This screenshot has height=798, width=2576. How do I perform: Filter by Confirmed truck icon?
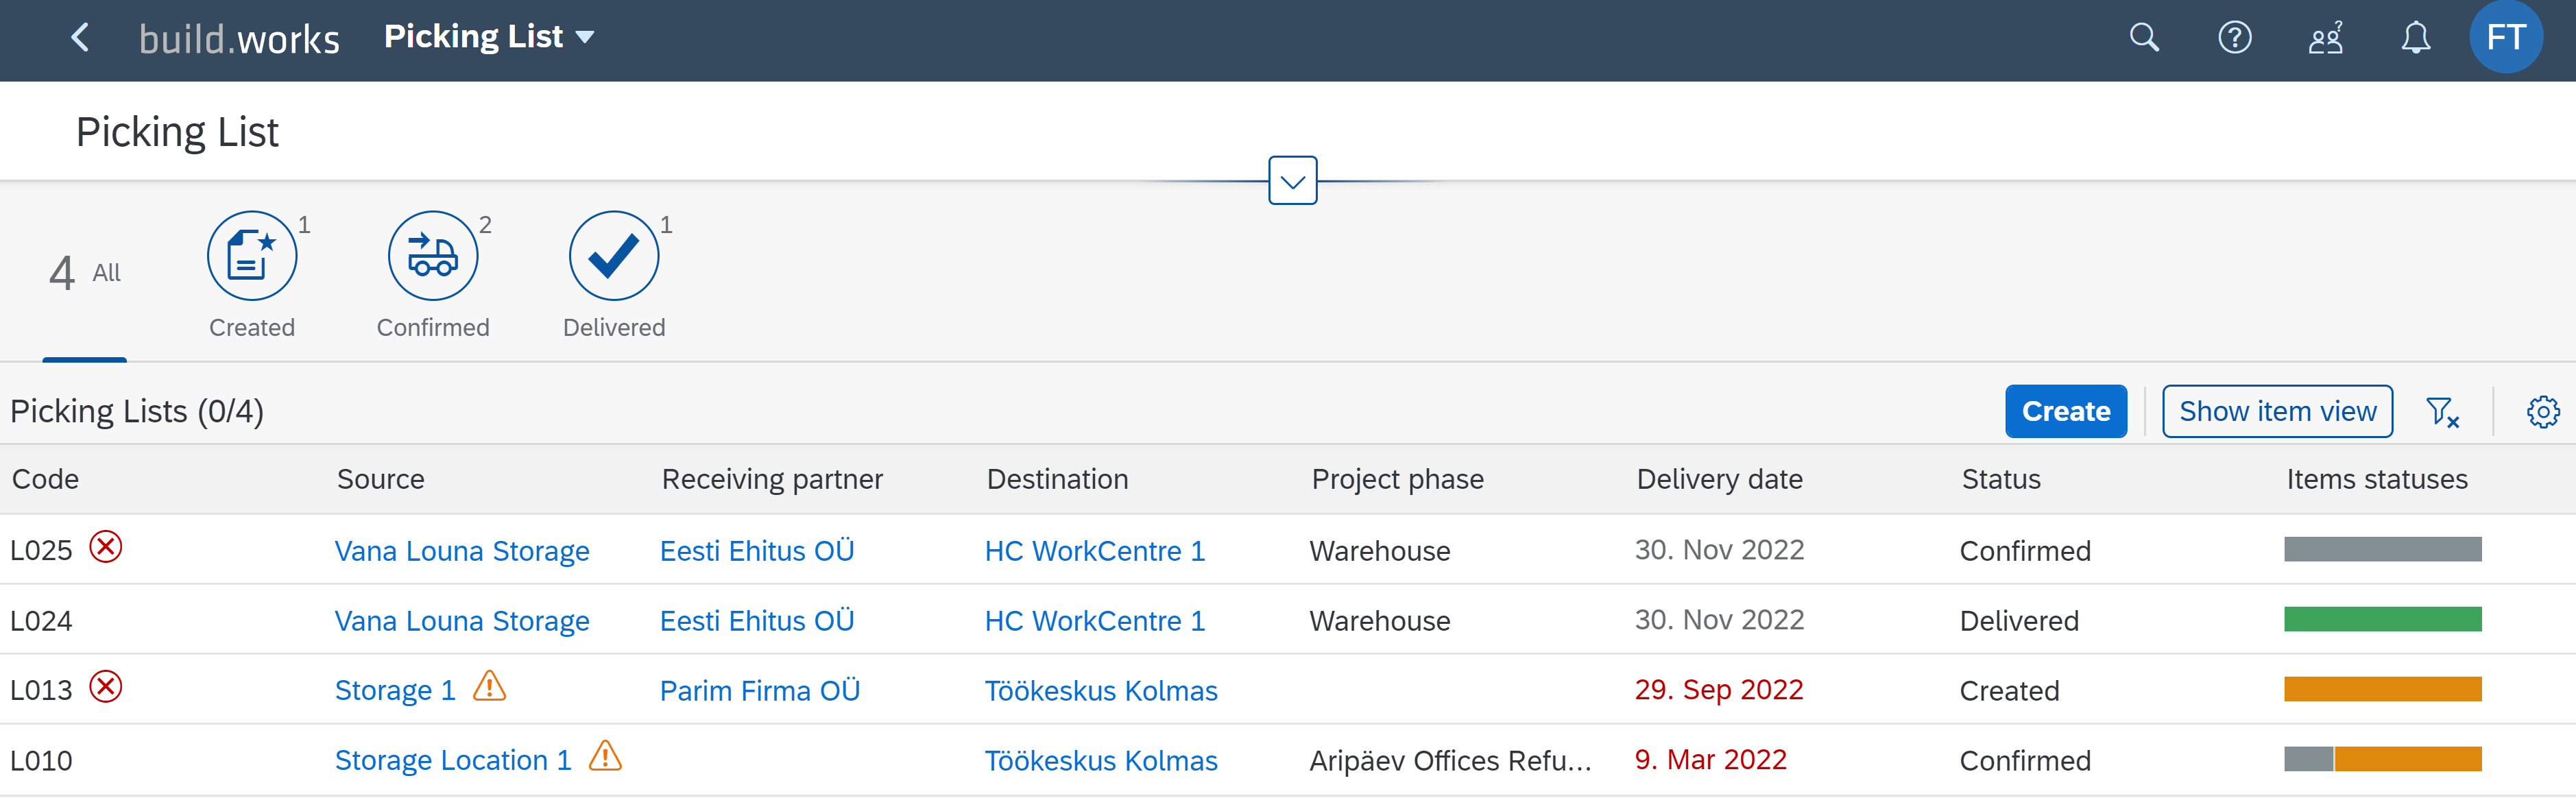433,256
